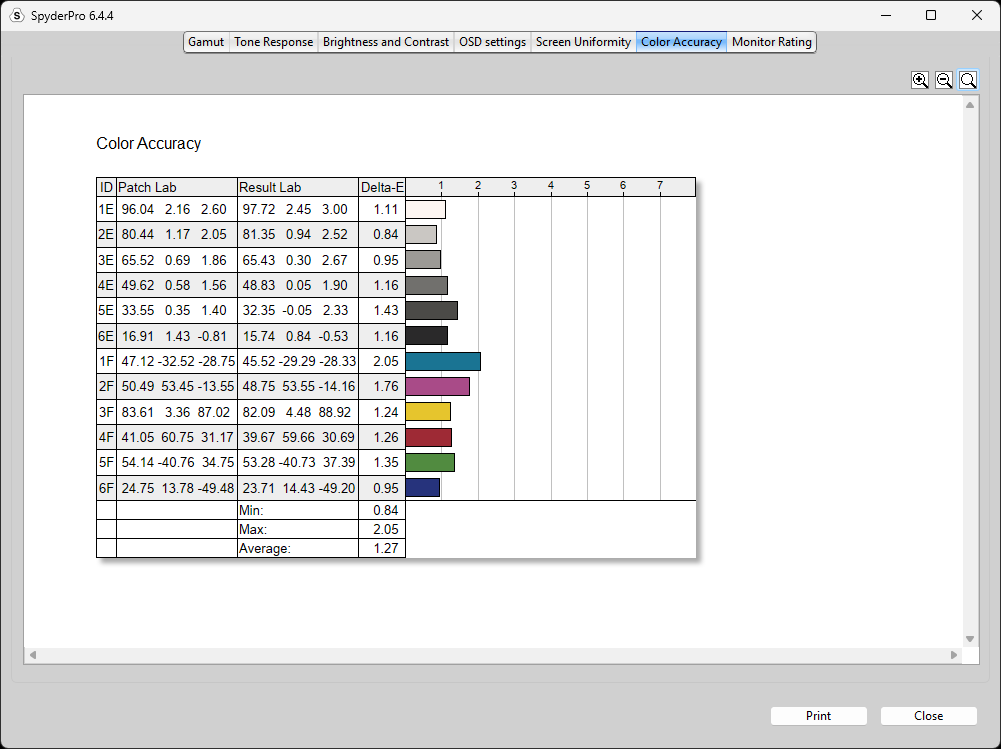The height and width of the screenshot is (749, 1001).
Task: Click the zoom out magnifier icon
Action: [944, 80]
